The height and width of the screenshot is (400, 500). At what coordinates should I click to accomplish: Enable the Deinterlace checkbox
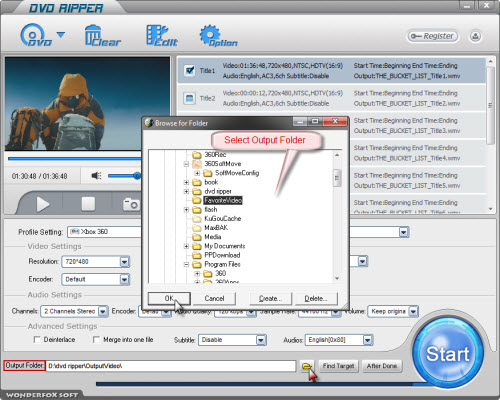pos(37,339)
